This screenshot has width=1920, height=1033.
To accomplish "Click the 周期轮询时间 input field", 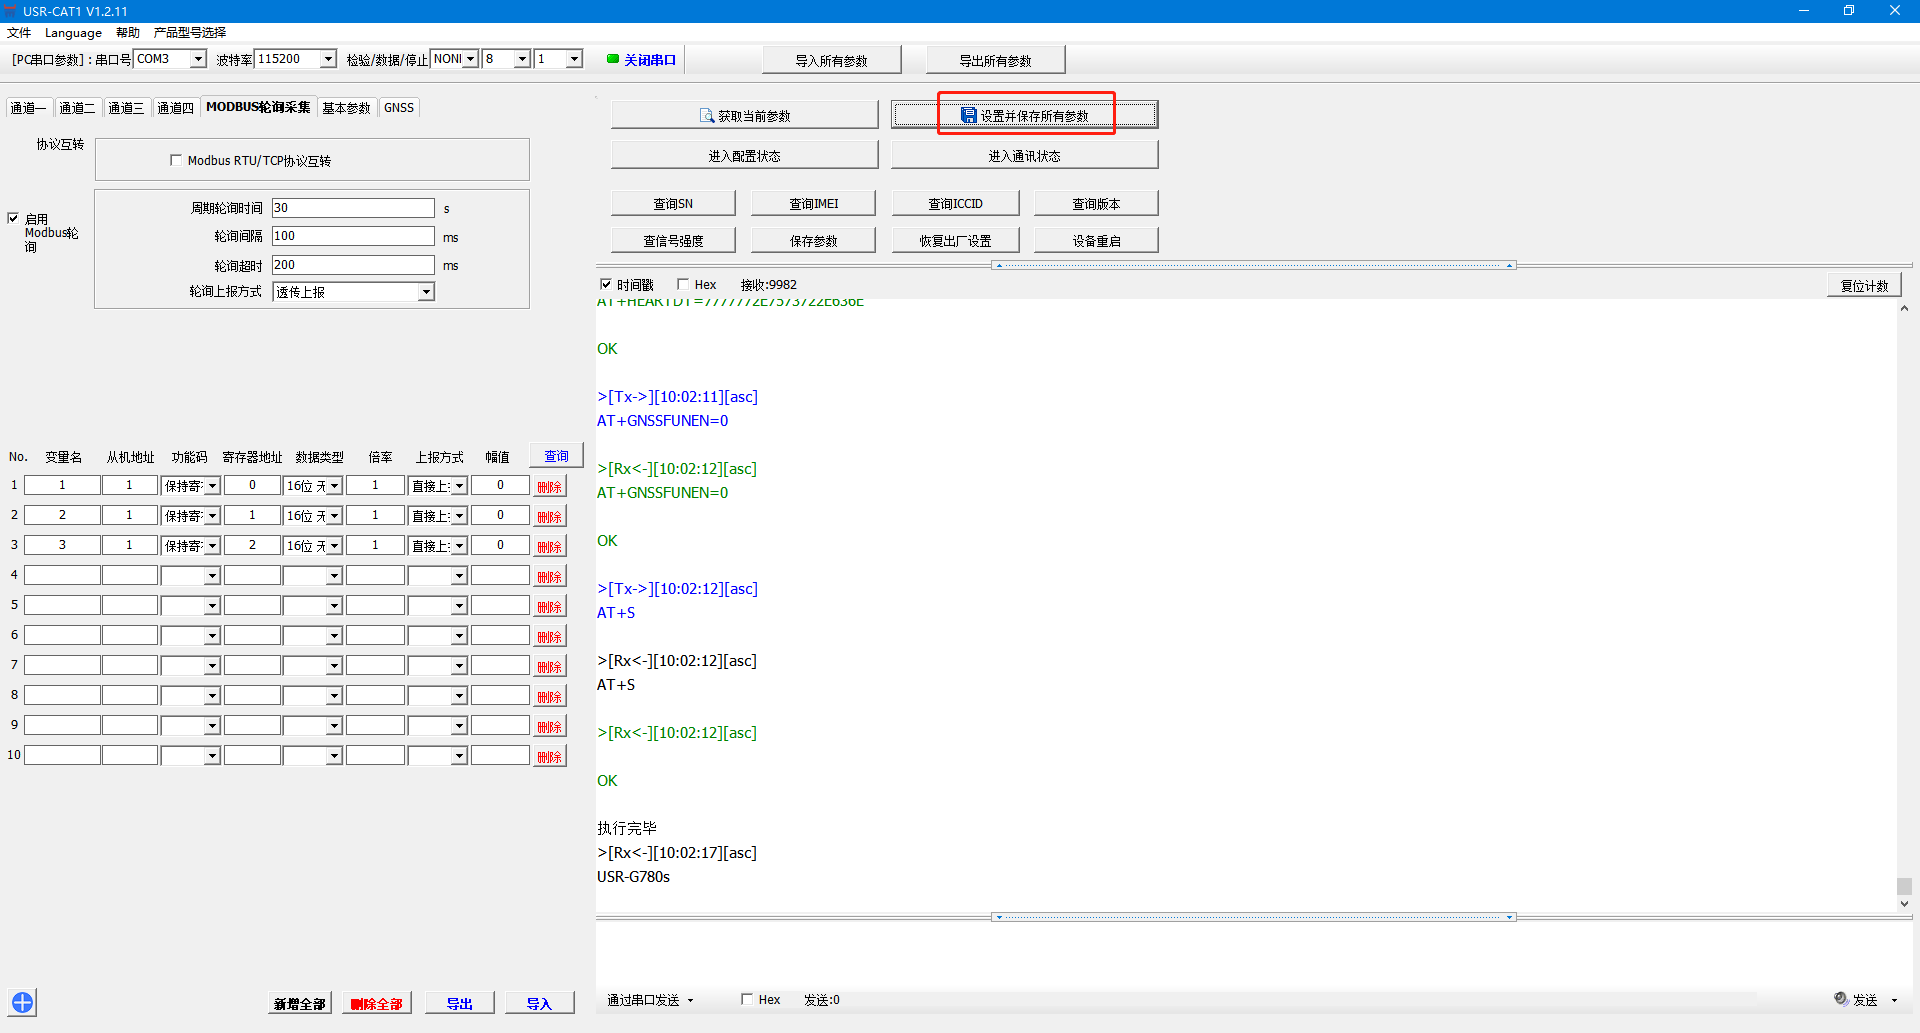I will 353,208.
